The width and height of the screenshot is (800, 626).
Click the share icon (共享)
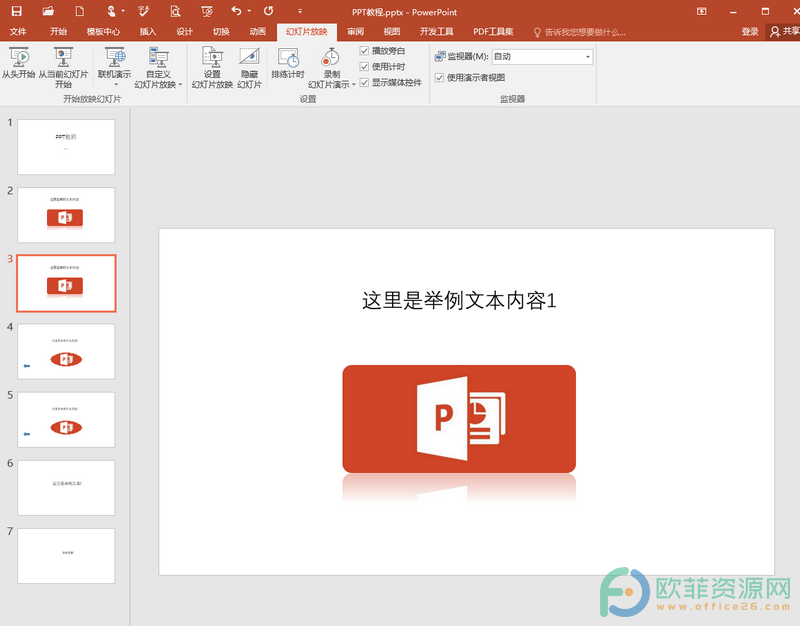point(784,32)
